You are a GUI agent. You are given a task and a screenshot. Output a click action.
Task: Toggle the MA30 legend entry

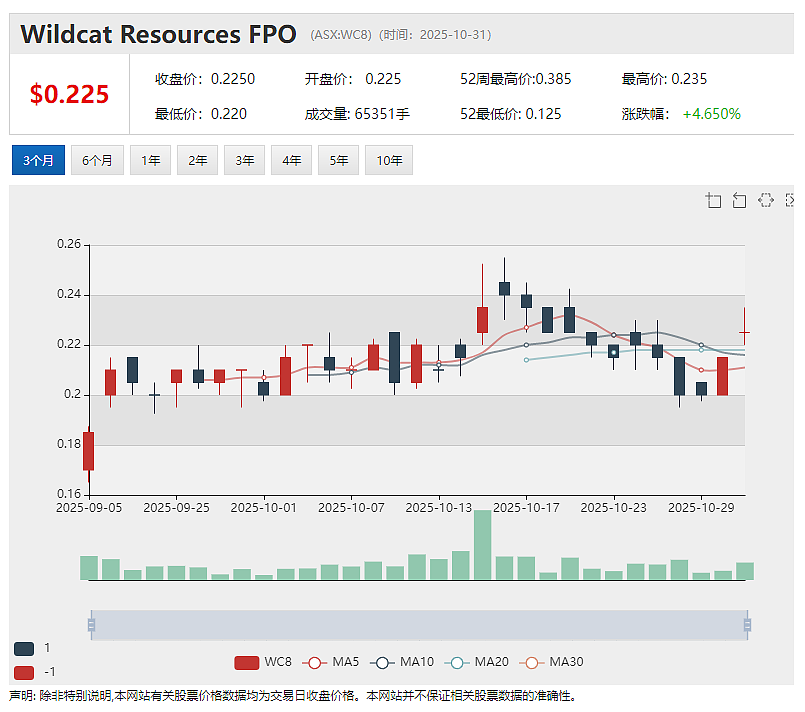[x=551, y=662]
